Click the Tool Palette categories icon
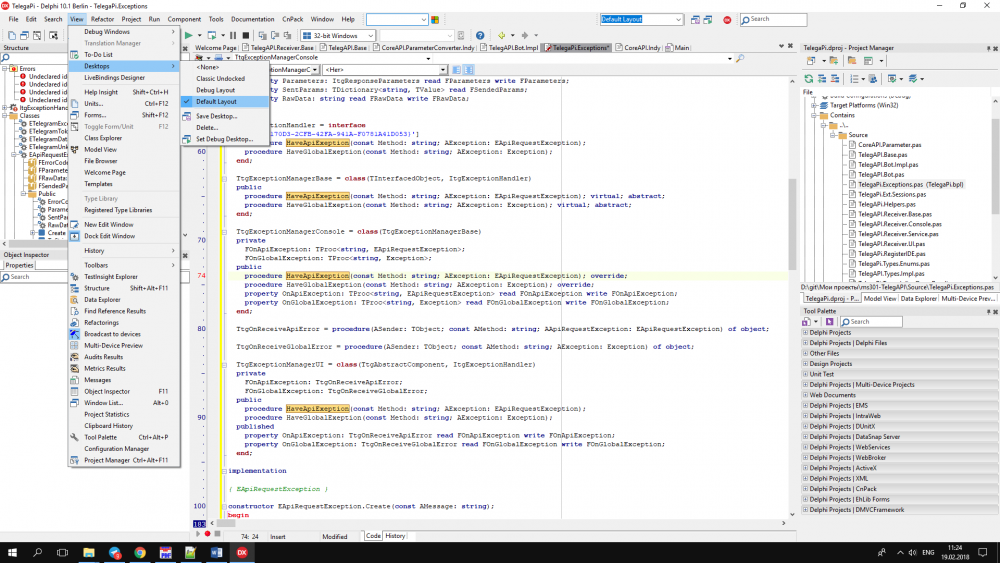The height and width of the screenshot is (563, 1000). click(807, 321)
